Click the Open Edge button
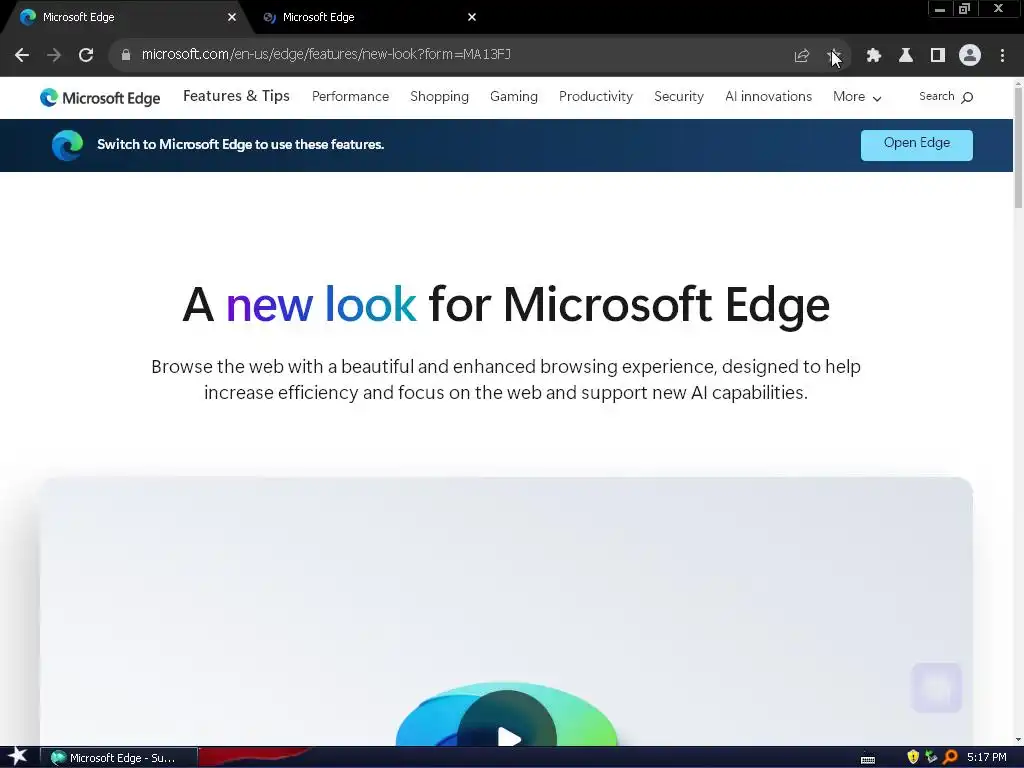This screenshot has width=1024, height=768. [916, 144]
